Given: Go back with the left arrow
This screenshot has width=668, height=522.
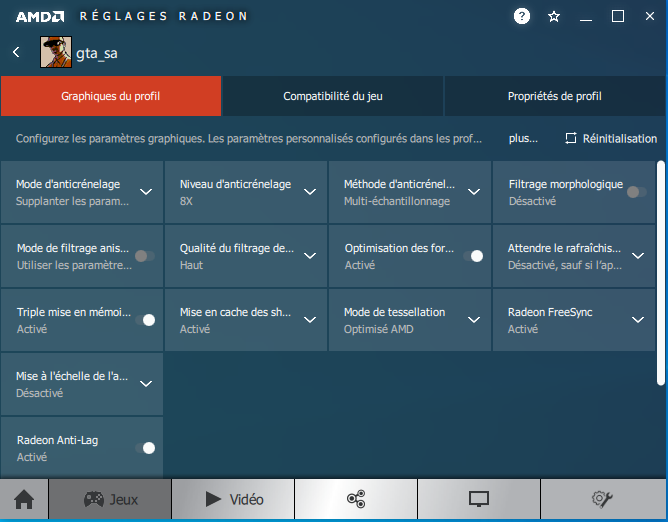Looking at the screenshot, I should (x=16, y=52).
